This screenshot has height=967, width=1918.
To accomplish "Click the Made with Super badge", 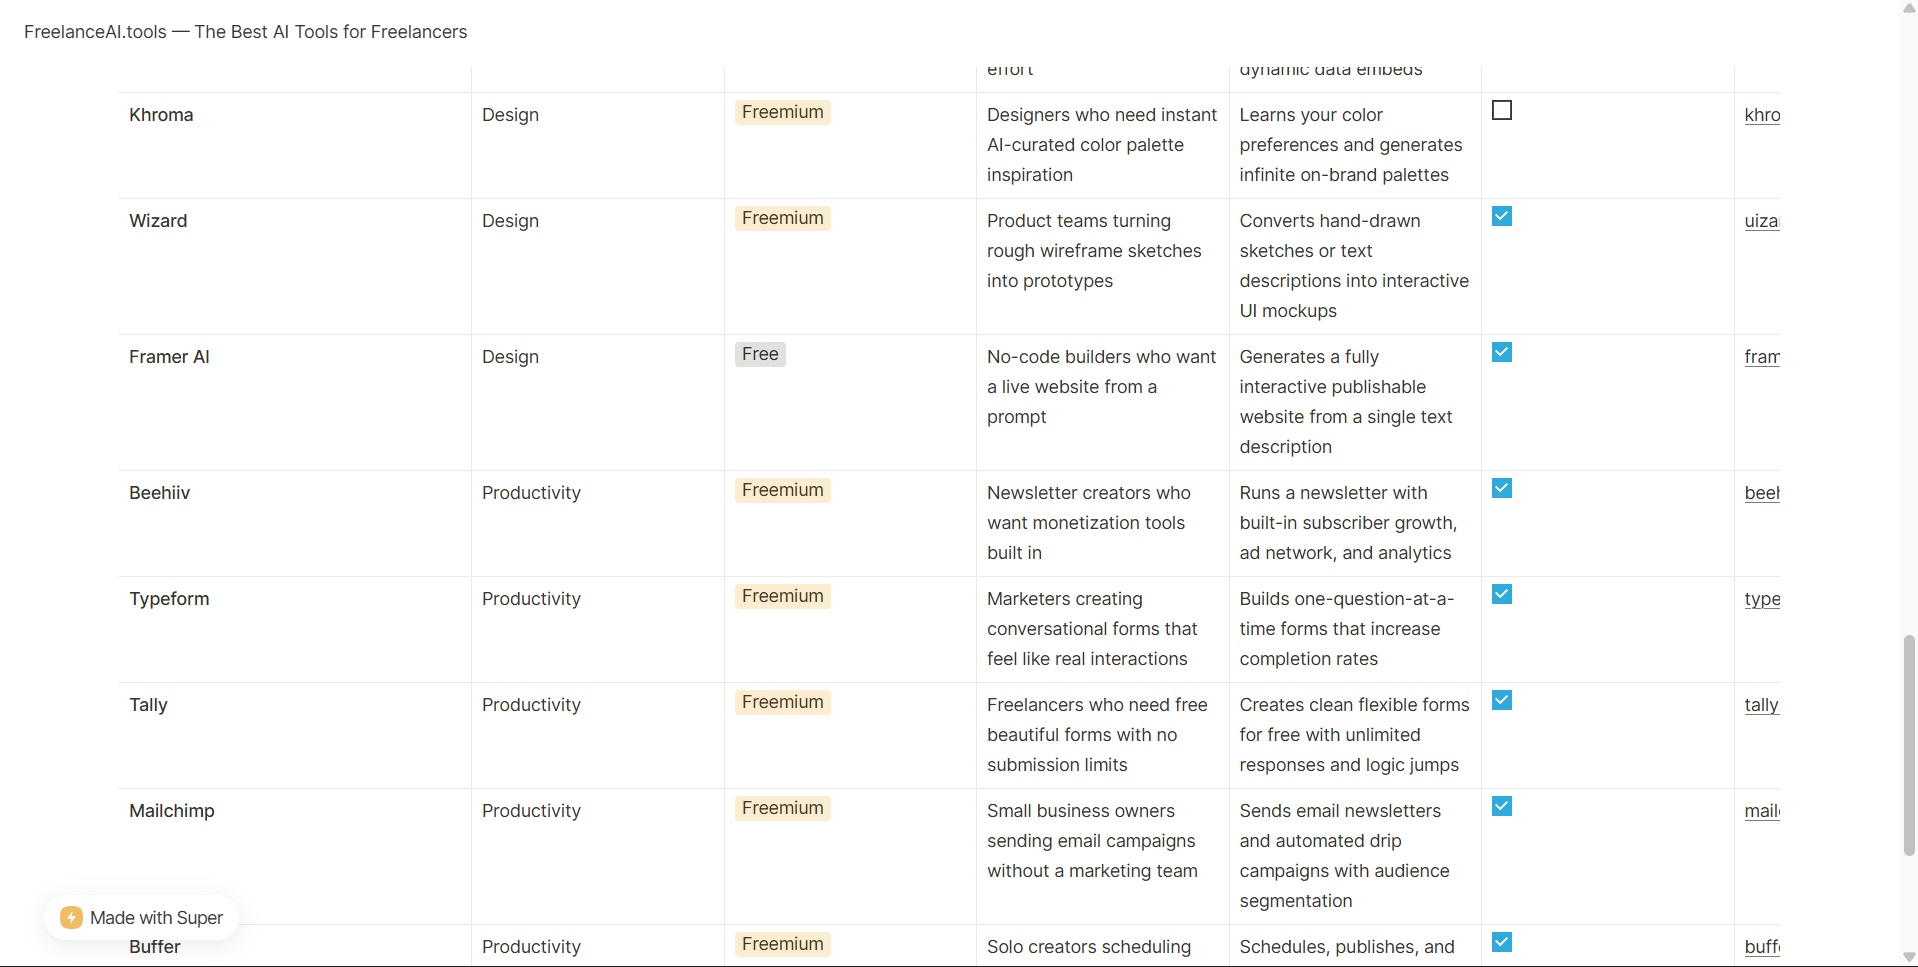I will 142,917.
